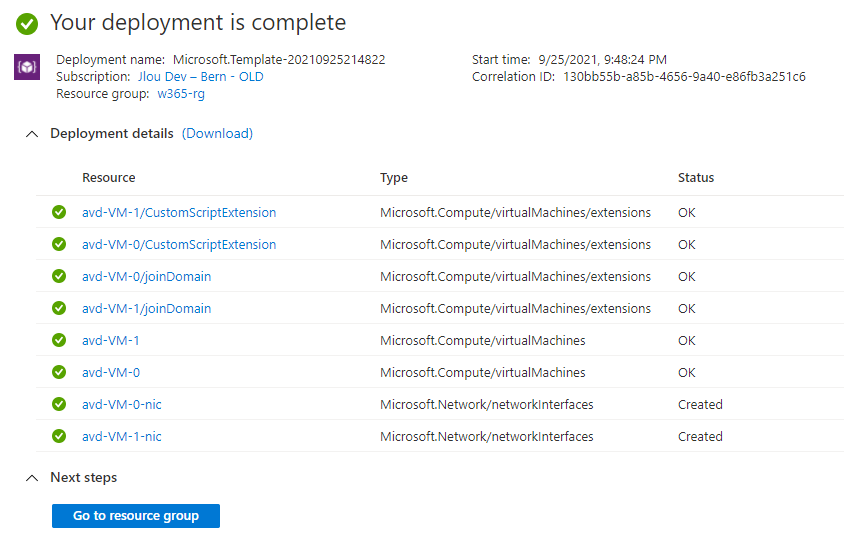
Task: Open avd-VM-0-nic network interface link
Action: tap(122, 404)
